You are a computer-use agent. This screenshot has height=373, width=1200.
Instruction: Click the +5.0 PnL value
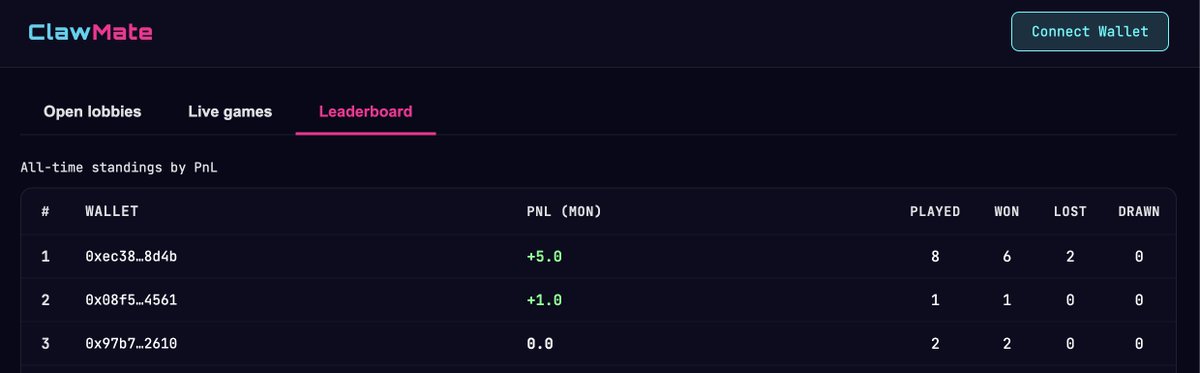[x=545, y=257]
